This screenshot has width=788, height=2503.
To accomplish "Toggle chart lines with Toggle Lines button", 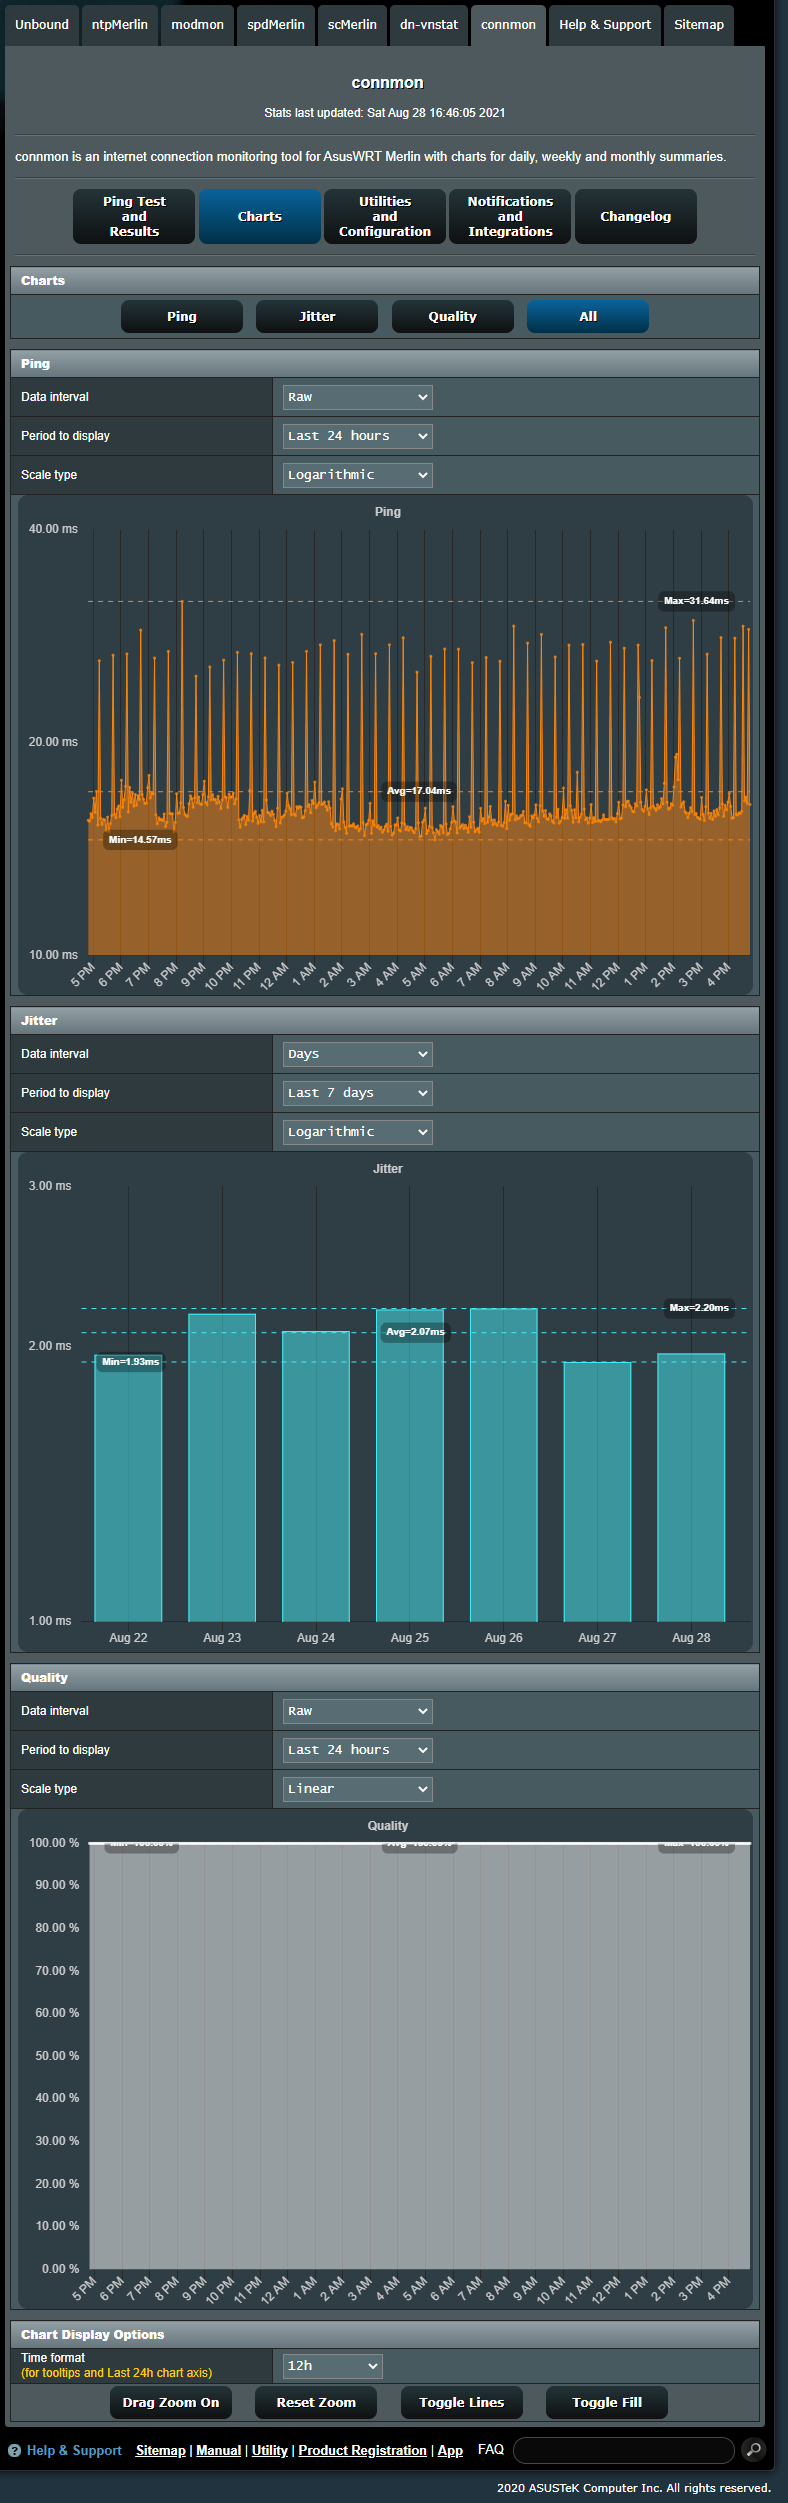I will coord(461,2402).
